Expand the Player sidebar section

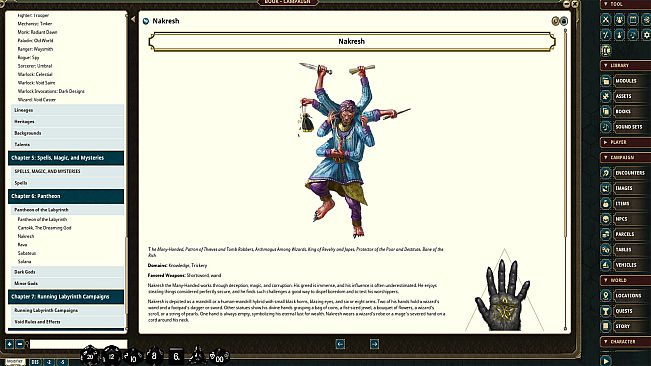point(606,142)
